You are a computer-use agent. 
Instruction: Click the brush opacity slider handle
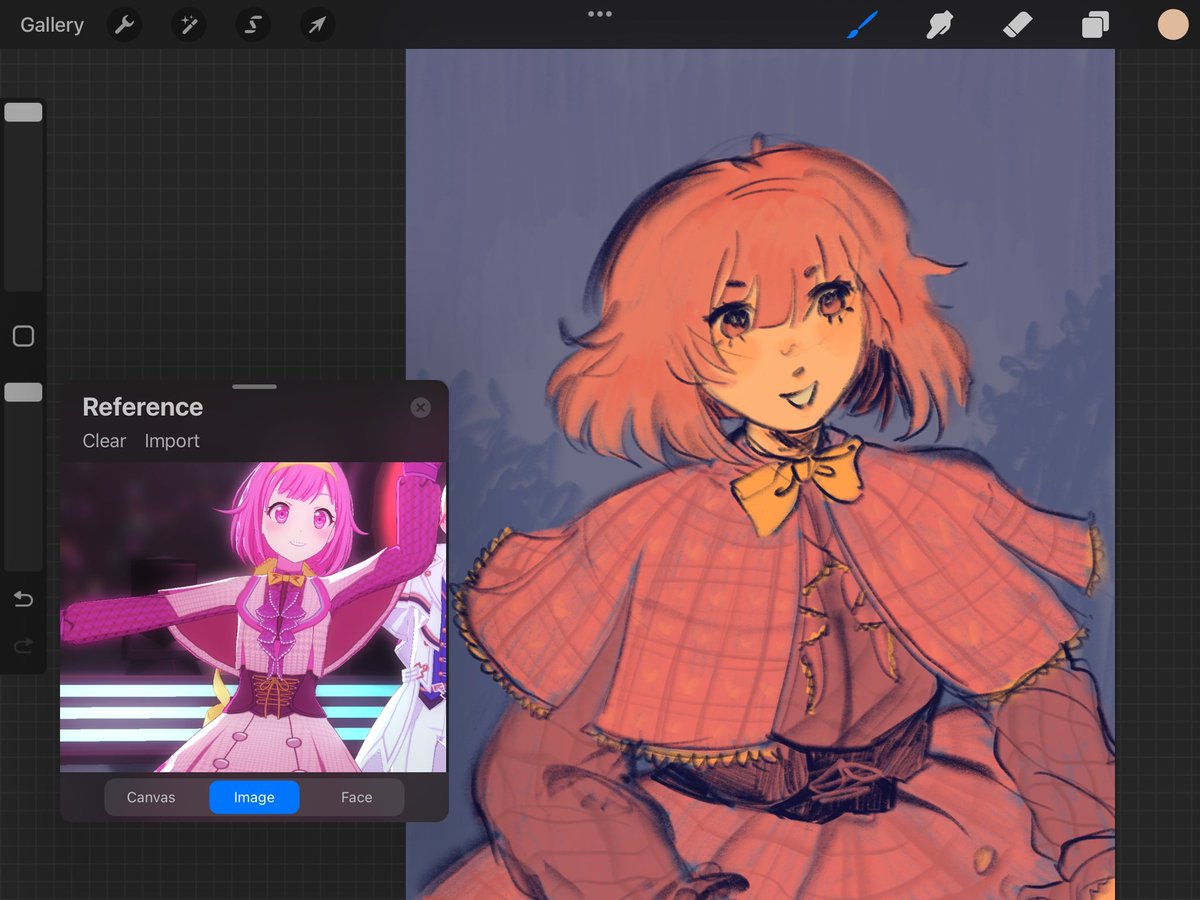pyautogui.click(x=23, y=392)
